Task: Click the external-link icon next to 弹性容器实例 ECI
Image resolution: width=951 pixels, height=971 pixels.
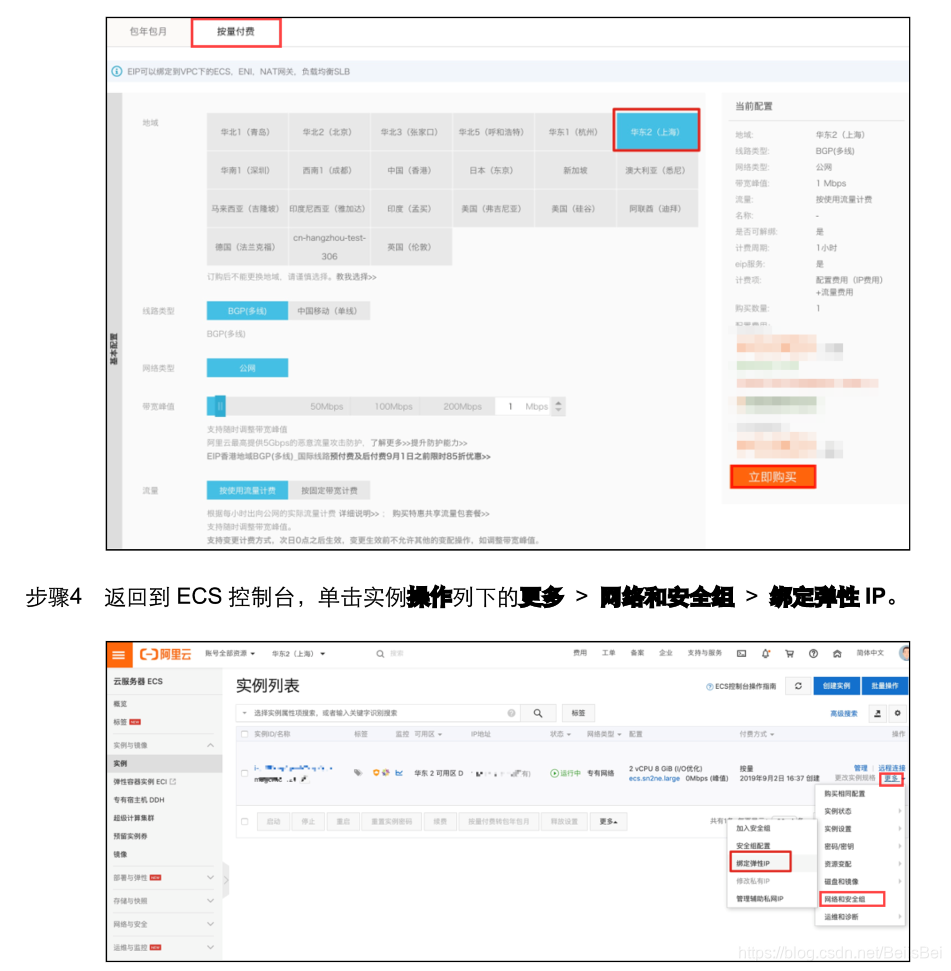Action: click(x=173, y=782)
